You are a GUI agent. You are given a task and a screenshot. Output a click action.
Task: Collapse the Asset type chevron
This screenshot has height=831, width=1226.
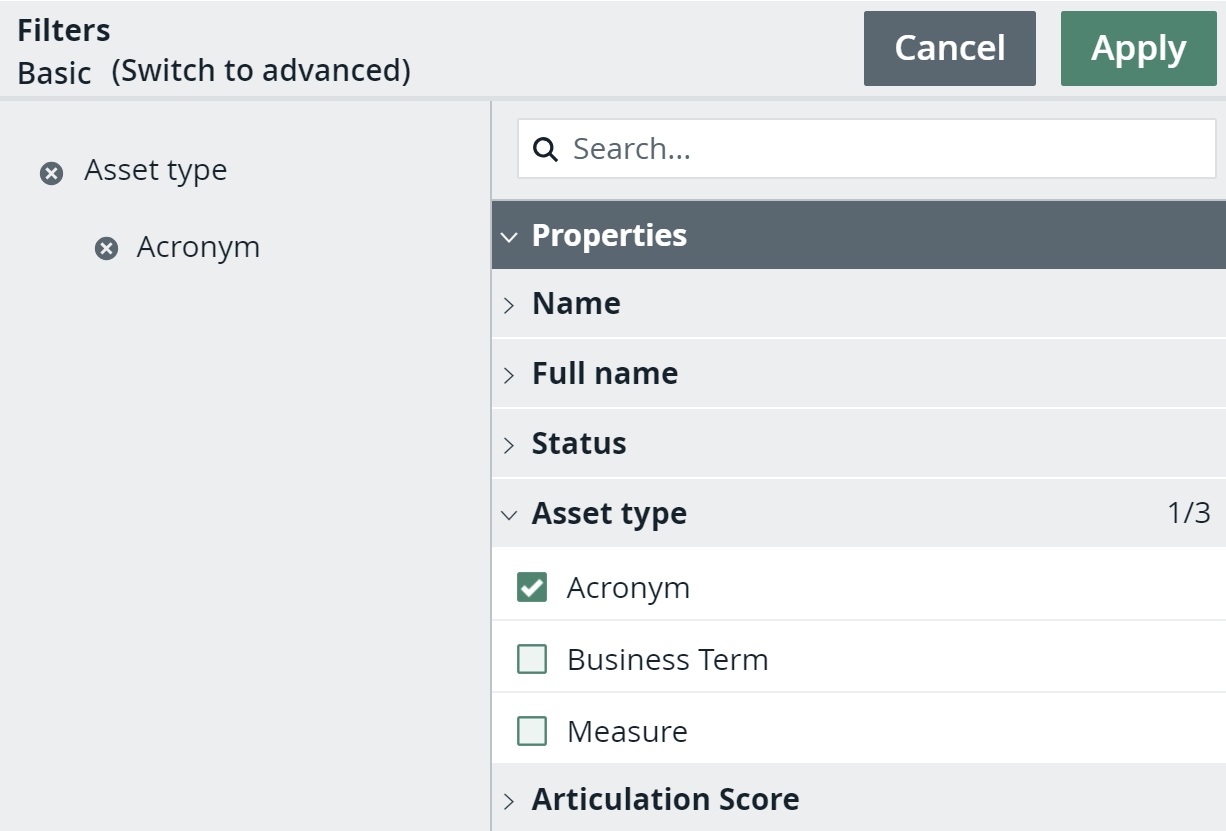click(509, 515)
